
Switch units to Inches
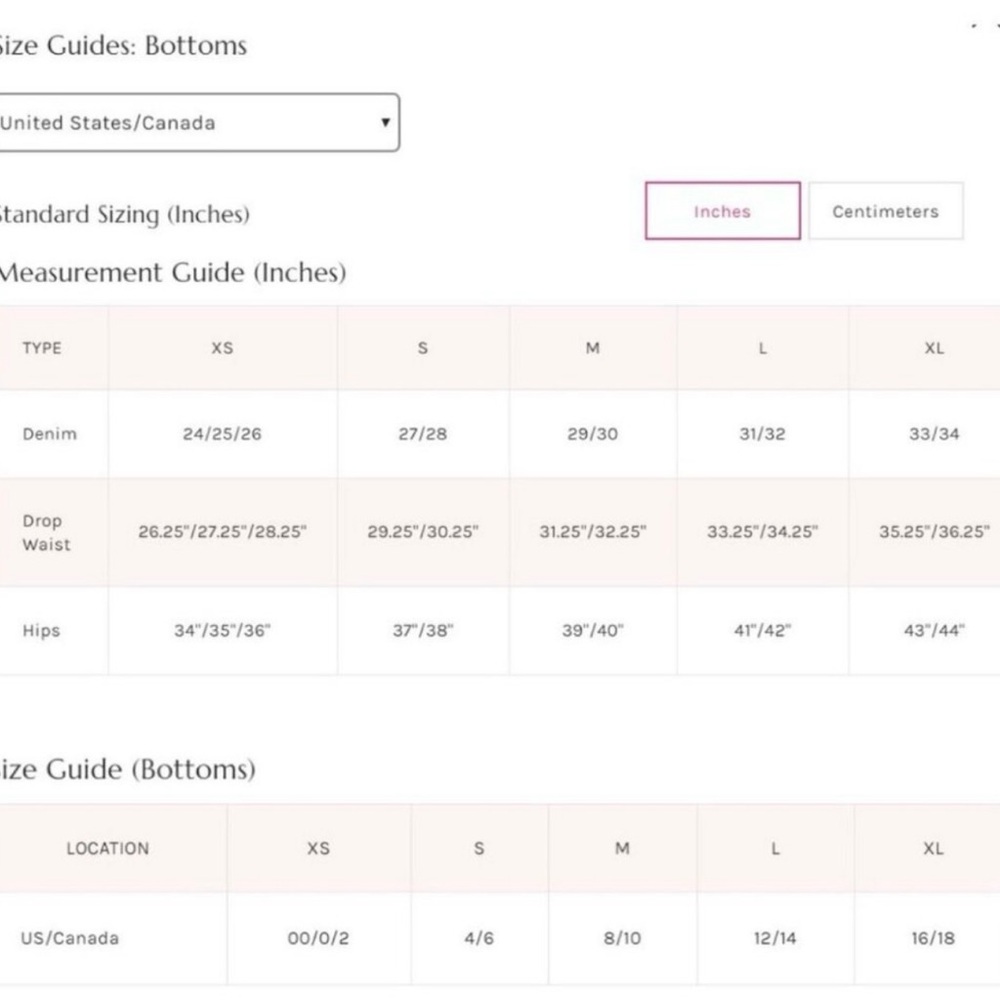723,211
